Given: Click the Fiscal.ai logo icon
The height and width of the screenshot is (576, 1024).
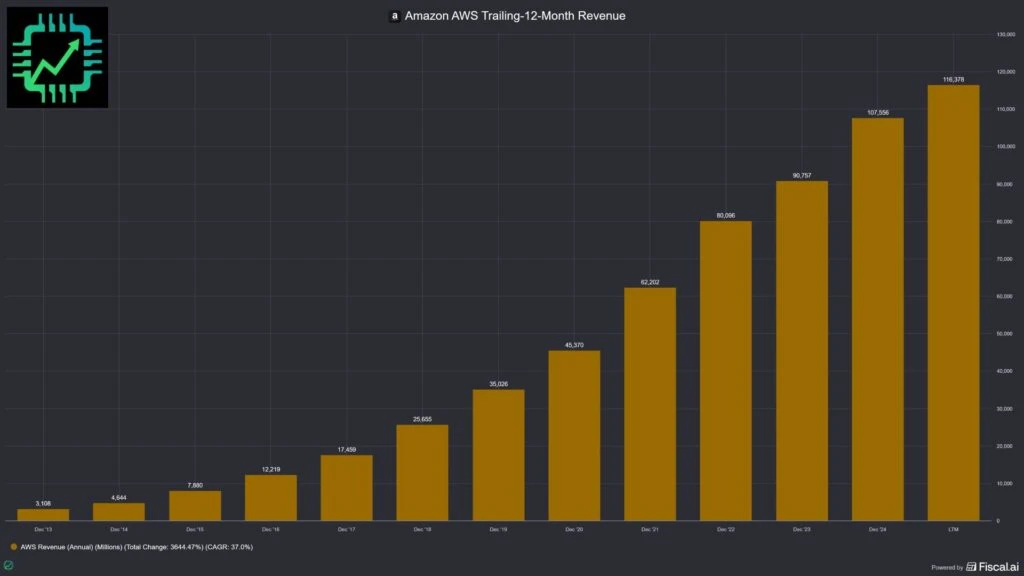Looking at the screenshot, I should 971,566.
